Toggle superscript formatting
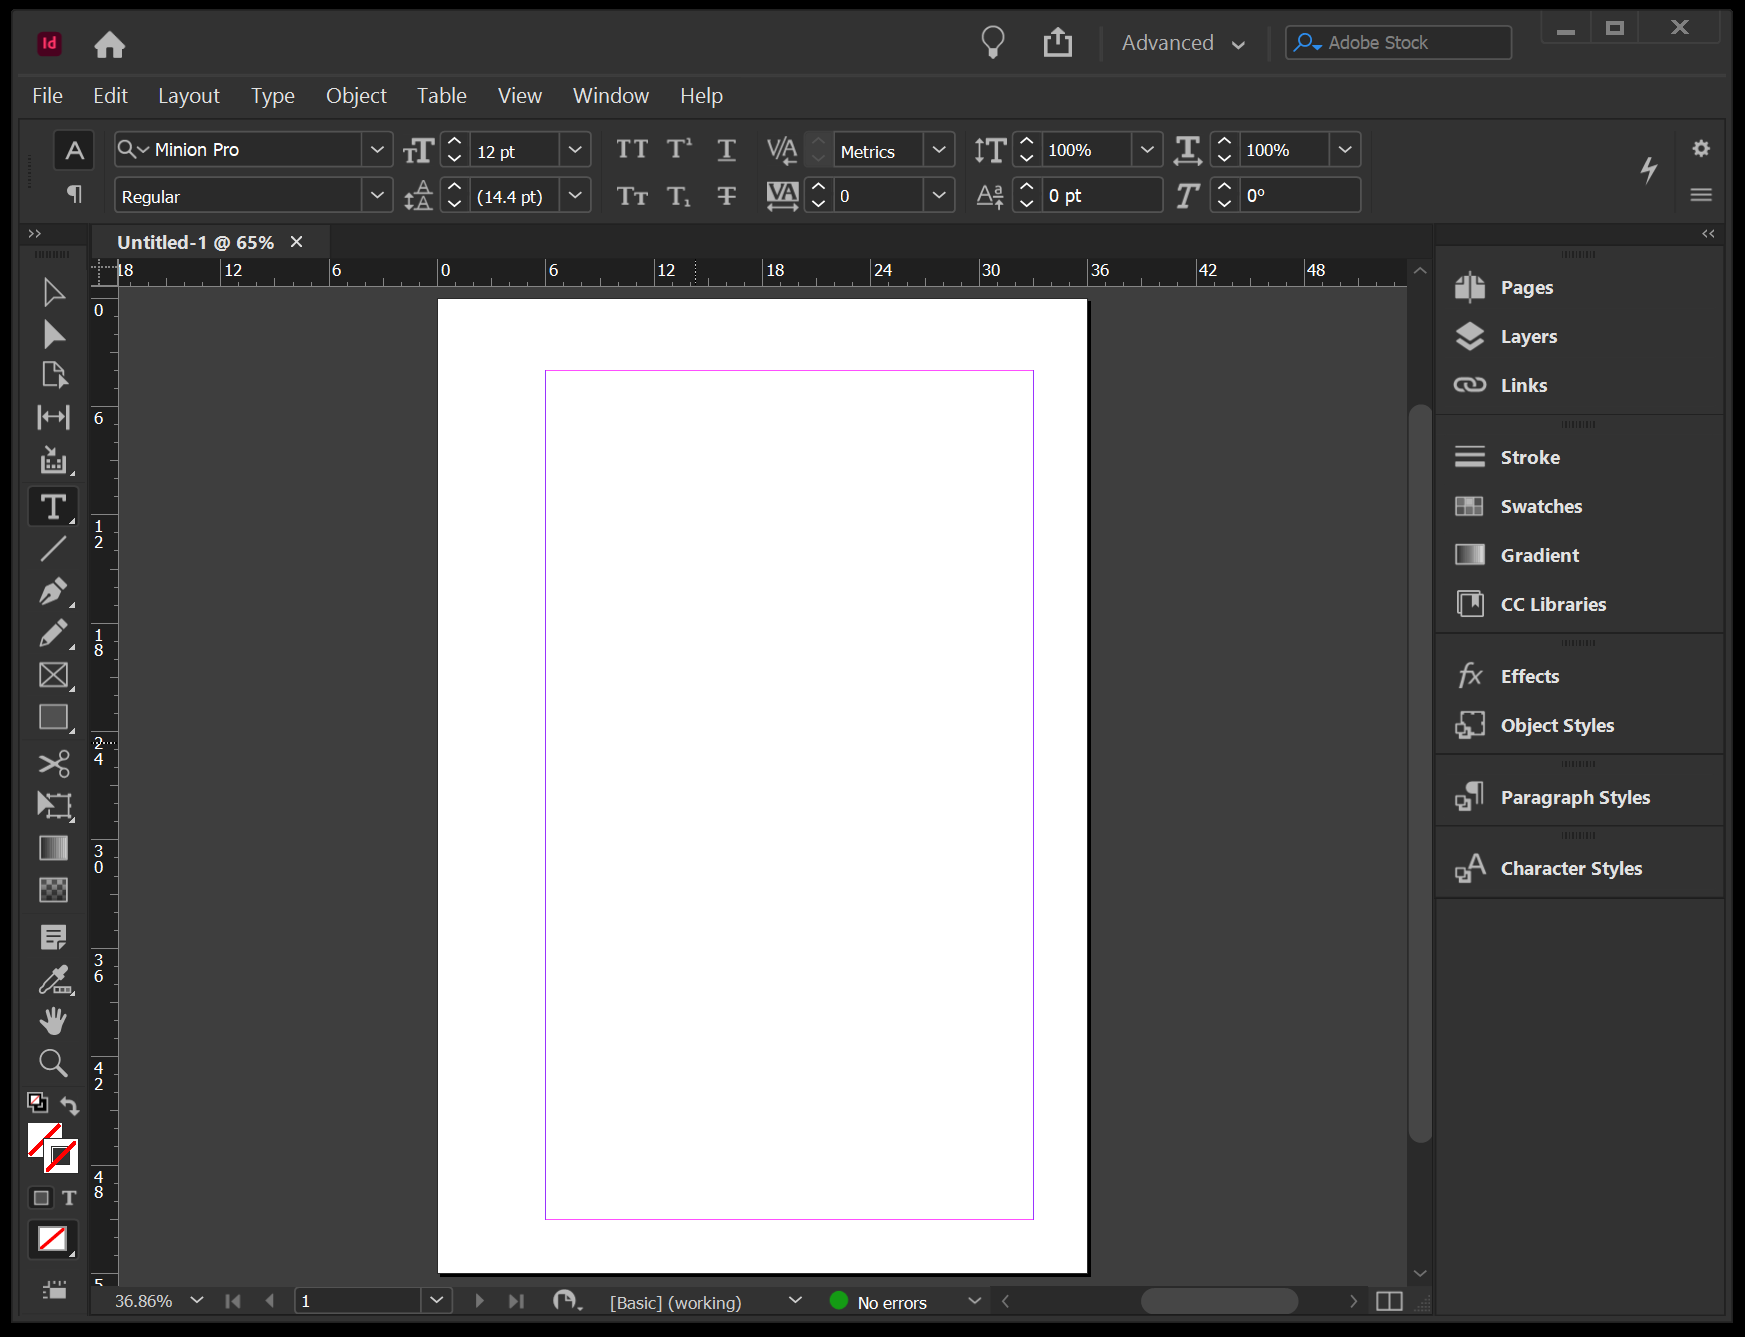Screen dimensions: 1745x1337 [679, 149]
